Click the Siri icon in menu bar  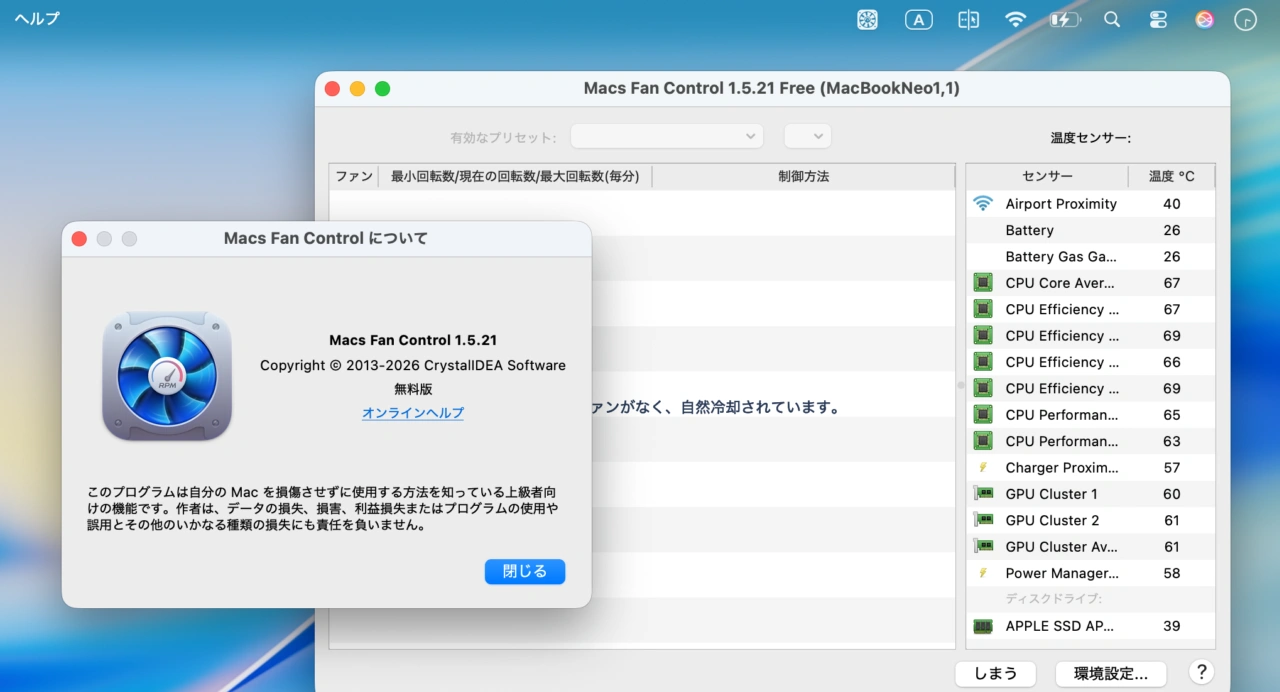point(1205,20)
